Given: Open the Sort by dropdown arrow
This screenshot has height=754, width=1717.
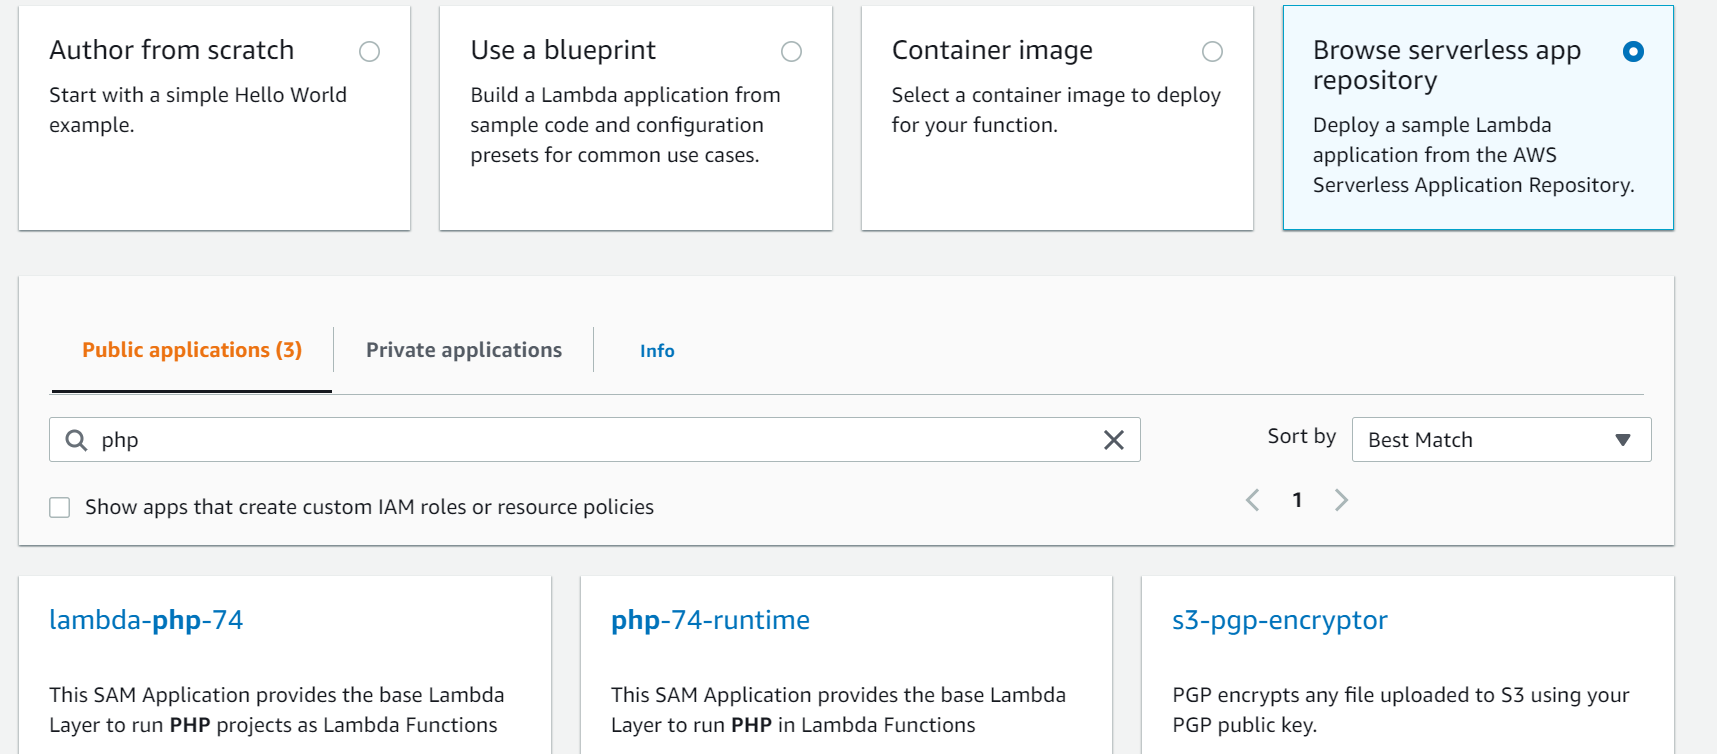Looking at the screenshot, I should (1622, 440).
